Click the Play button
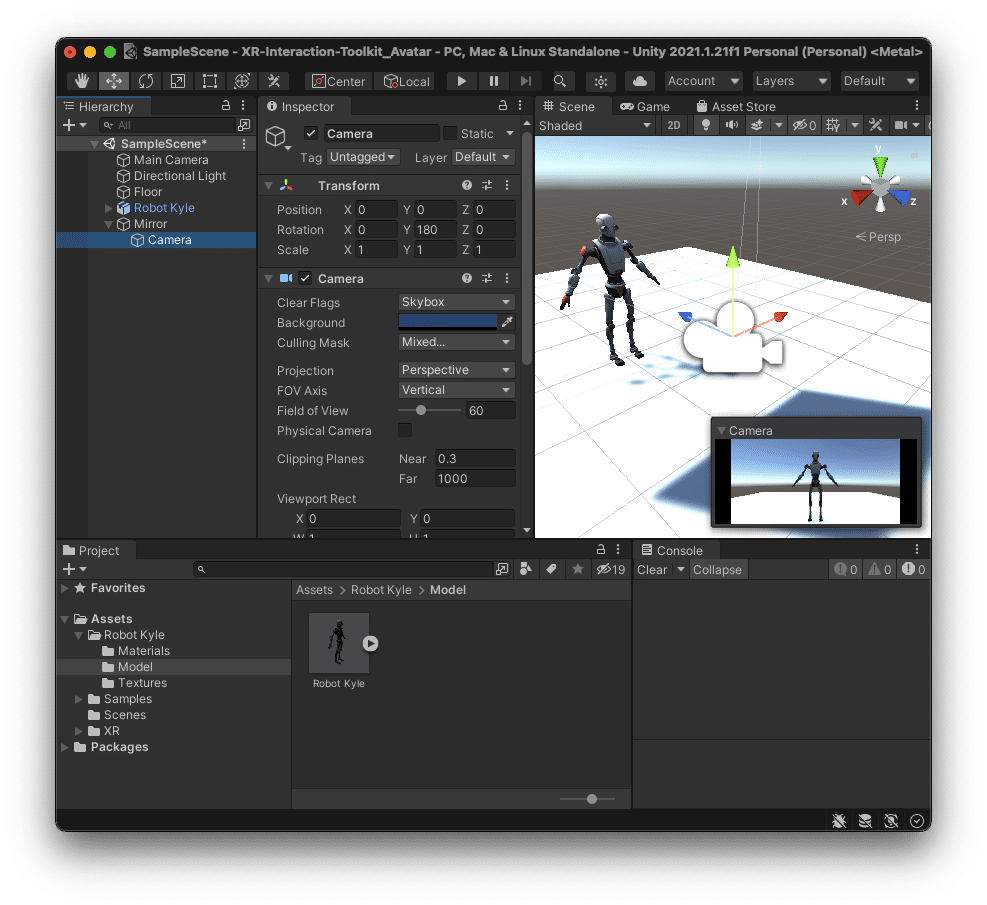The width and height of the screenshot is (987, 905). (461, 81)
